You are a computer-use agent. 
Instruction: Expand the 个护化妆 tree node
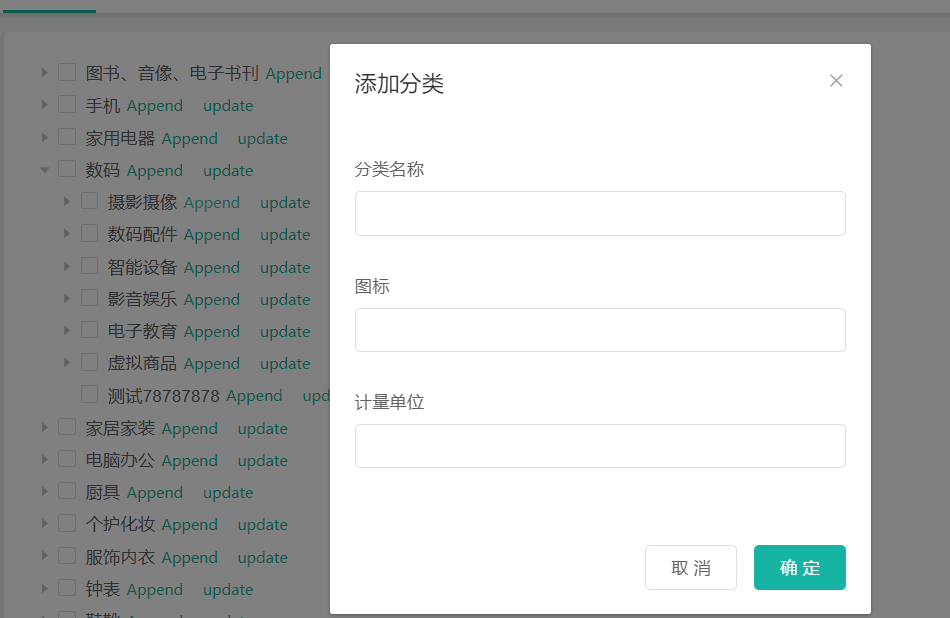coord(44,524)
